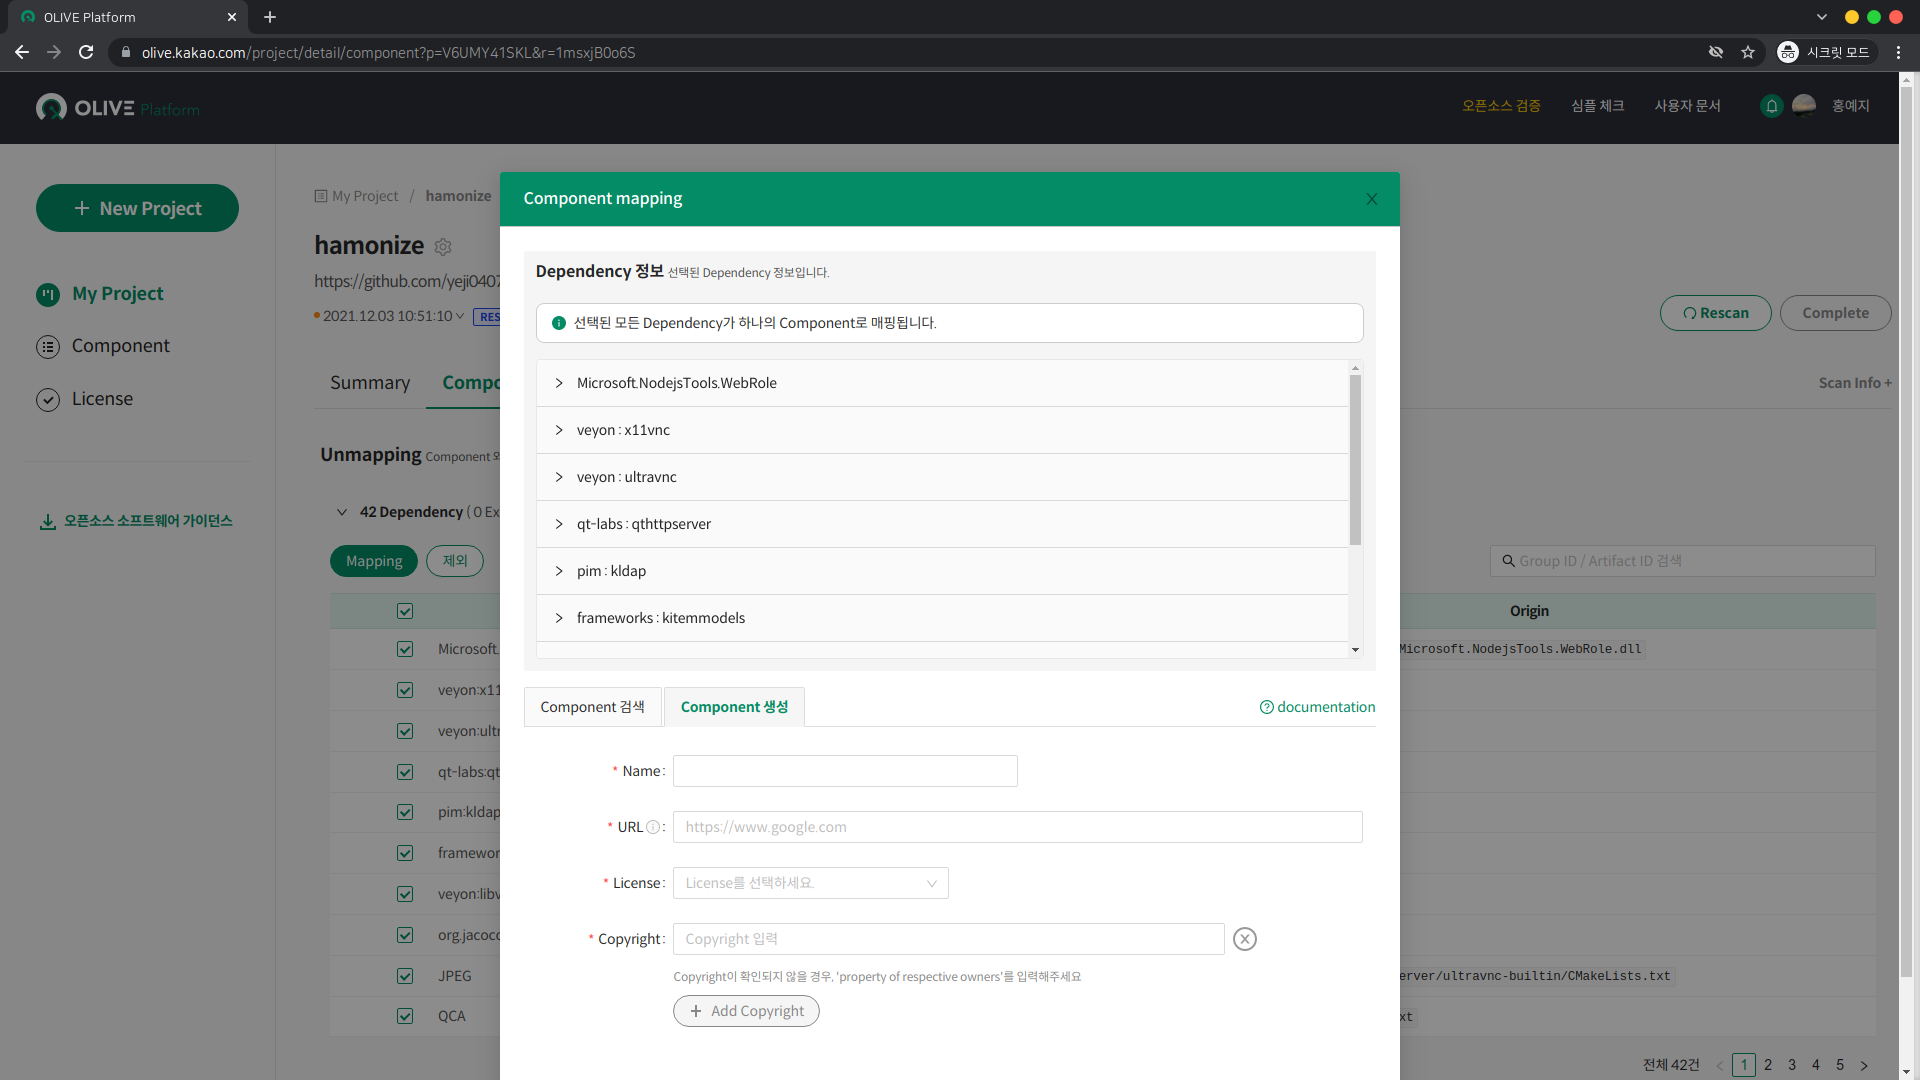Viewport: 1920px width, 1080px height.
Task: Clear the Copyright field with X icon
Action: pyautogui.click(x=1244, y=939)
